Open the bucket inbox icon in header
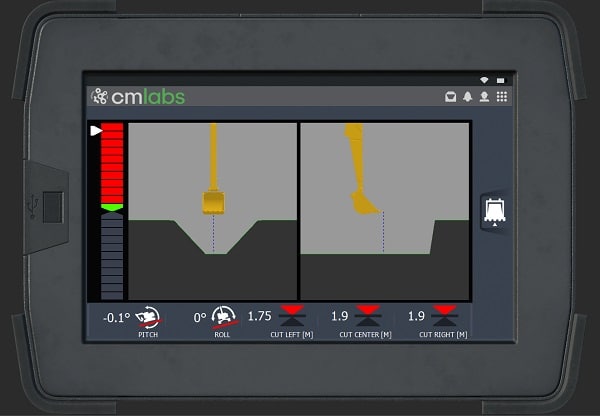The image size is (600, 416). 450,96
